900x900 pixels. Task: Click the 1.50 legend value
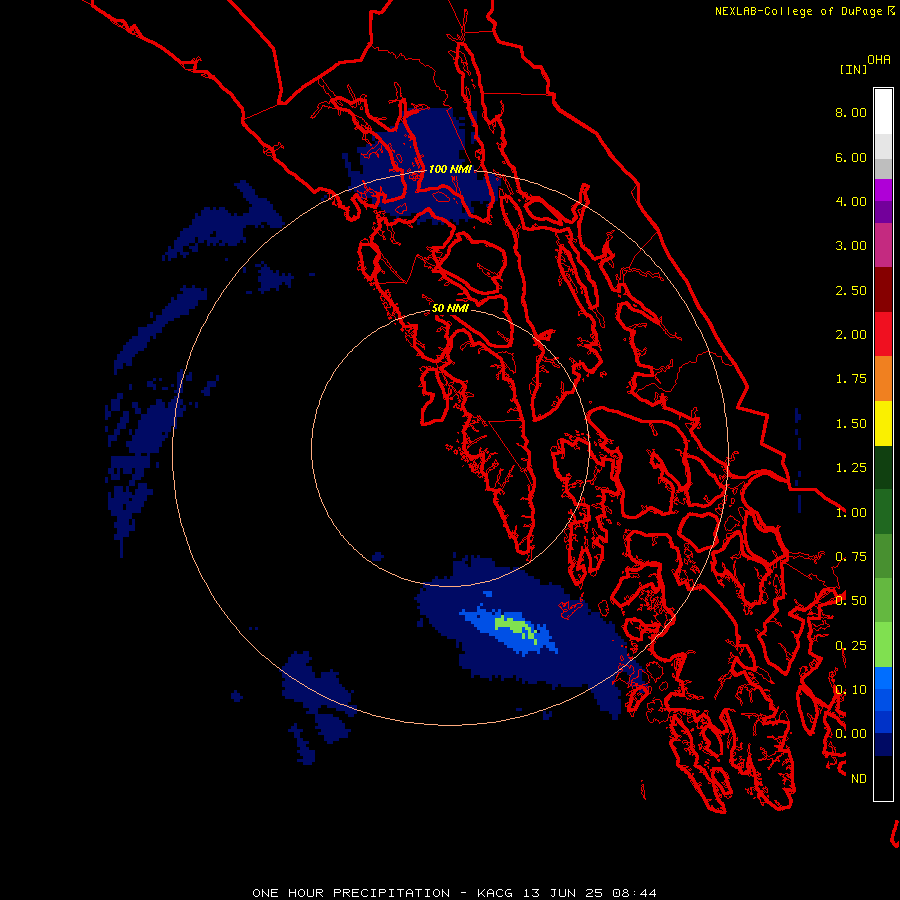click(851, 424)
